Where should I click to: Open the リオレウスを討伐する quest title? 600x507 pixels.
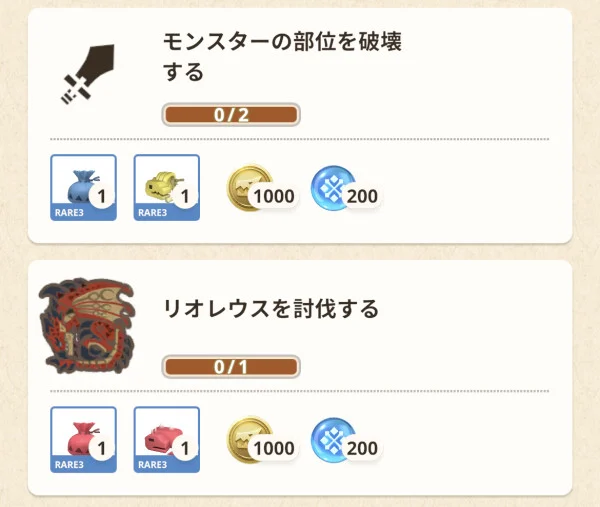pyautogui.click(x=271, y=309)
